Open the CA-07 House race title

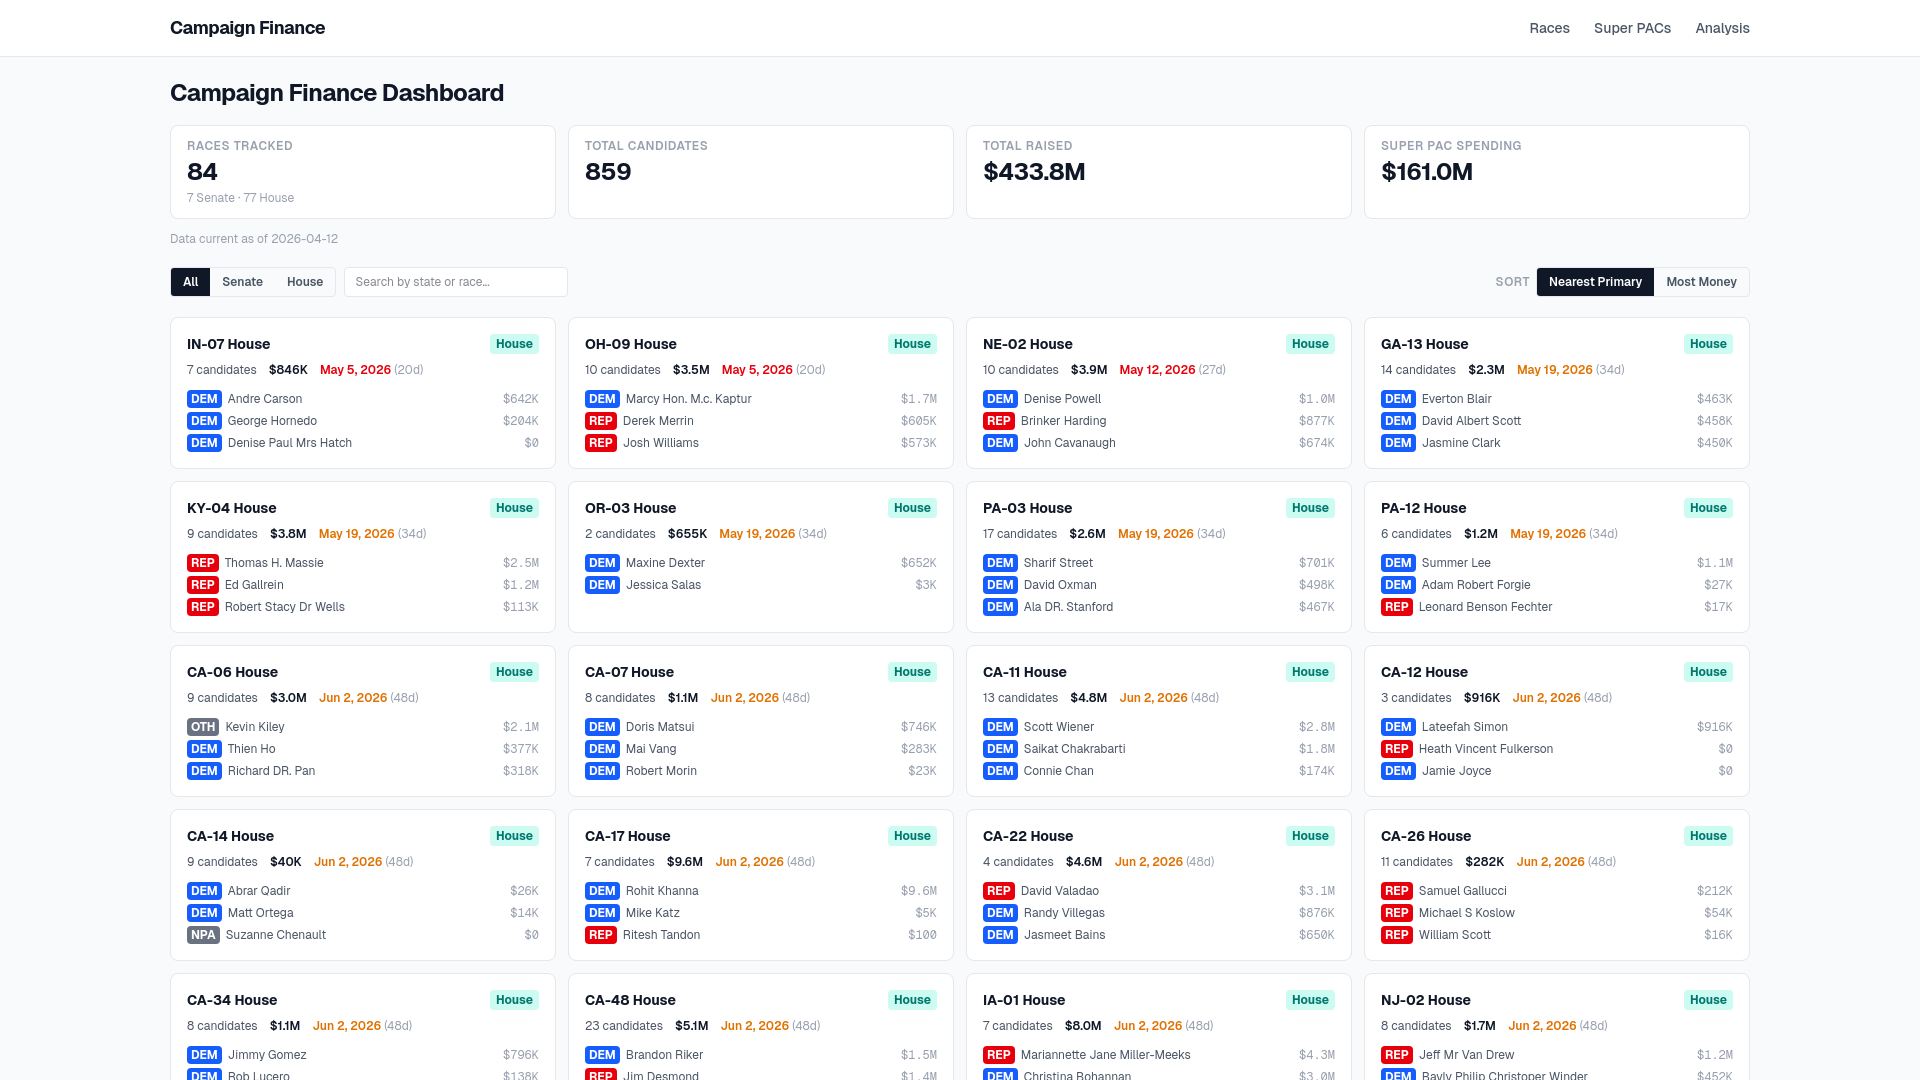tap(629, 672)
